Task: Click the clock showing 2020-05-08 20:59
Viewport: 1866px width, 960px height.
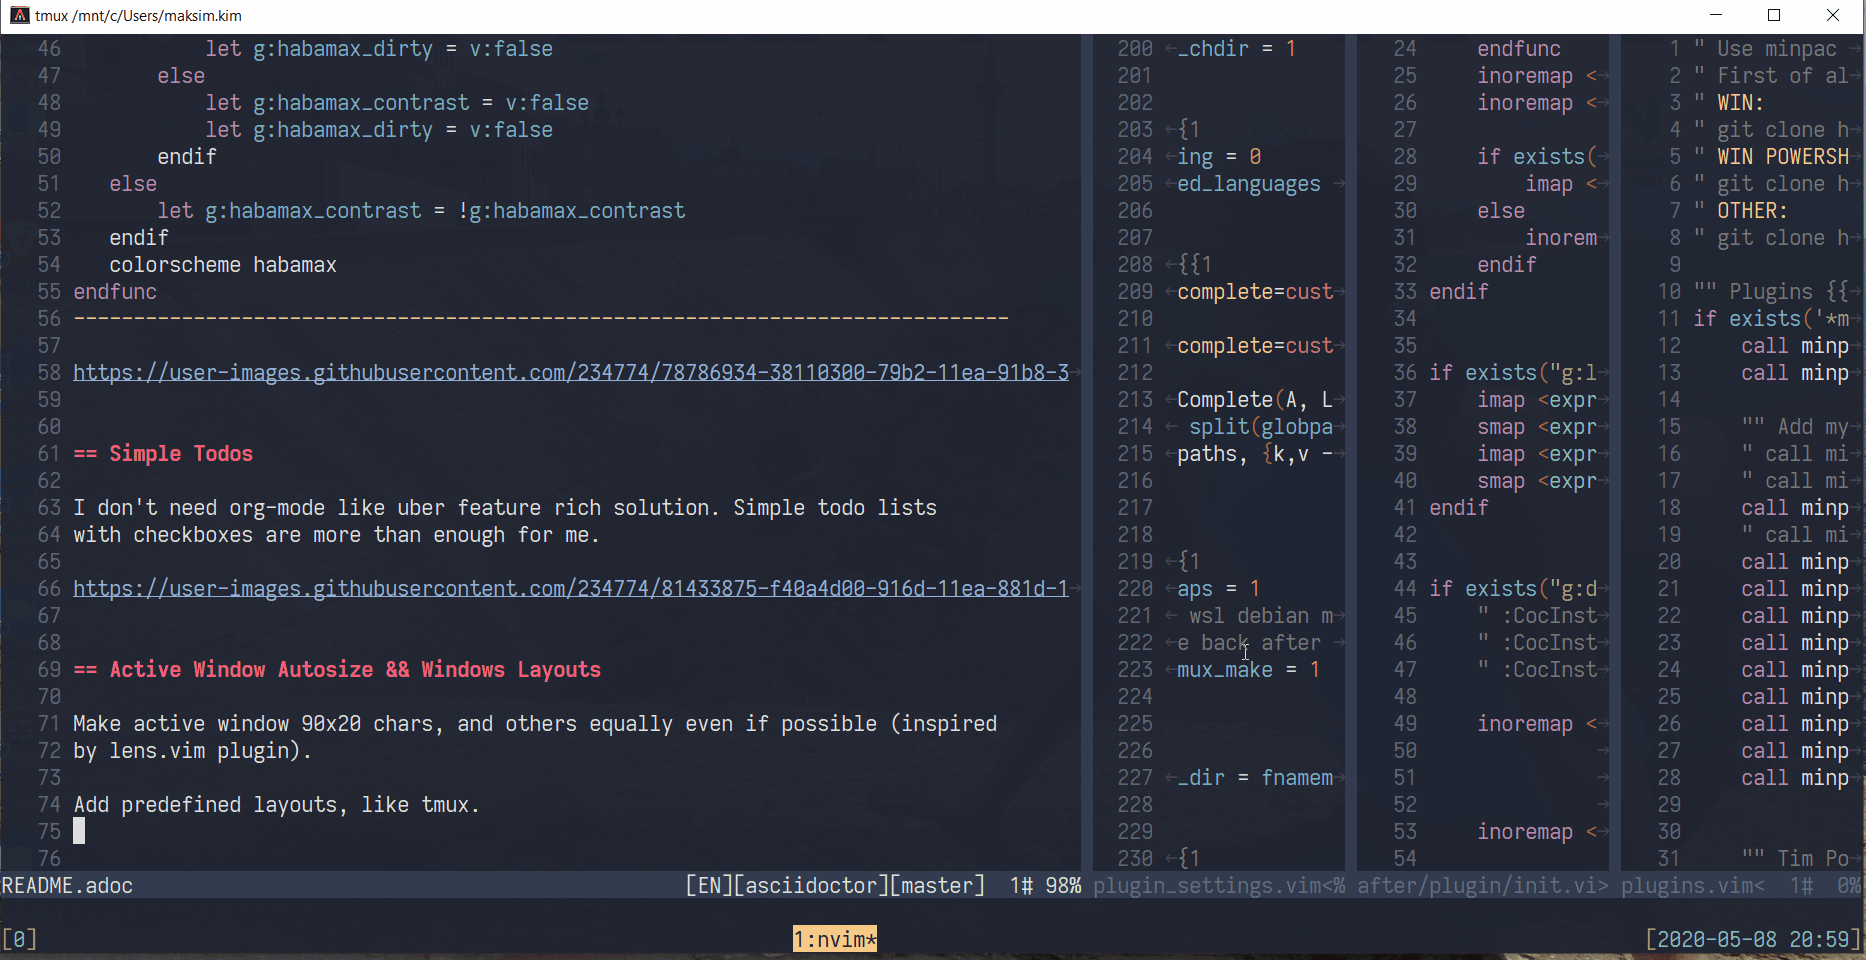Action: [1753, 938]
